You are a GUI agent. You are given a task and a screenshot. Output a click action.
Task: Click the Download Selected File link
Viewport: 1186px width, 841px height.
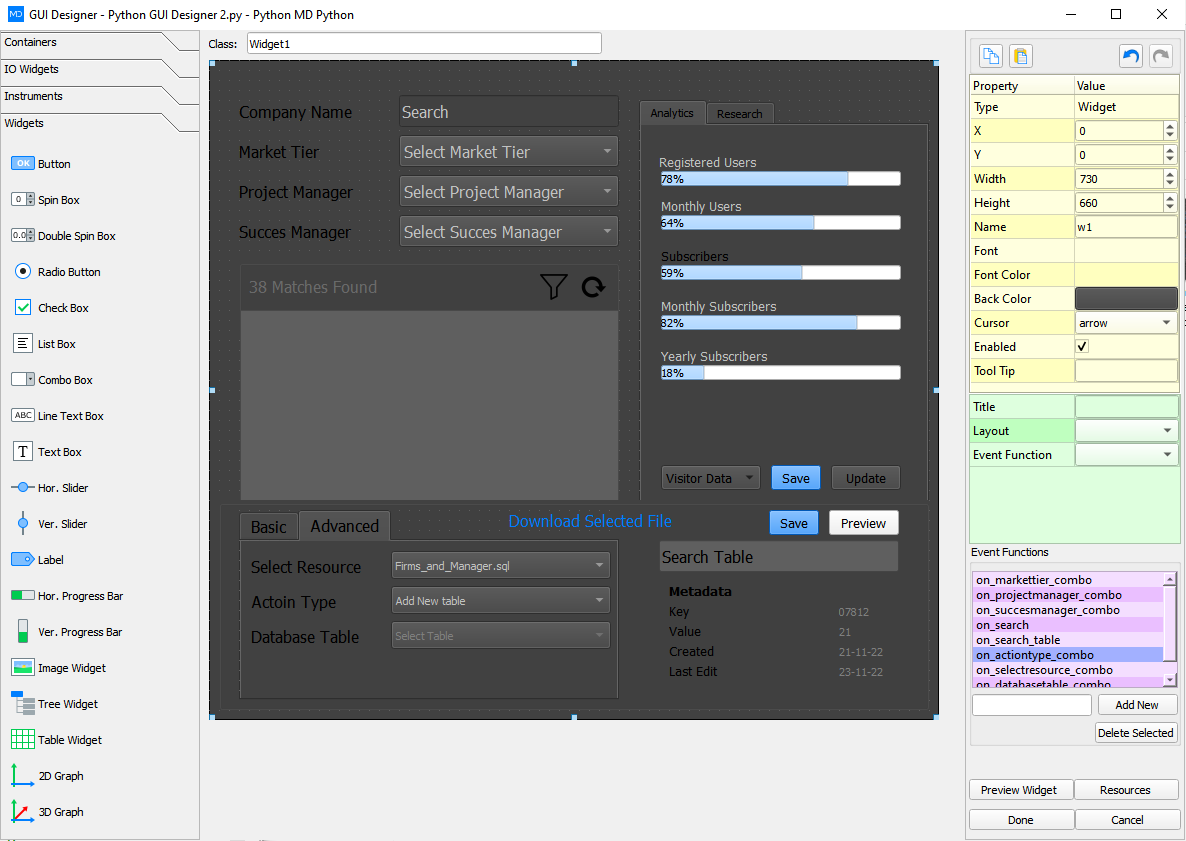point(589,521)
